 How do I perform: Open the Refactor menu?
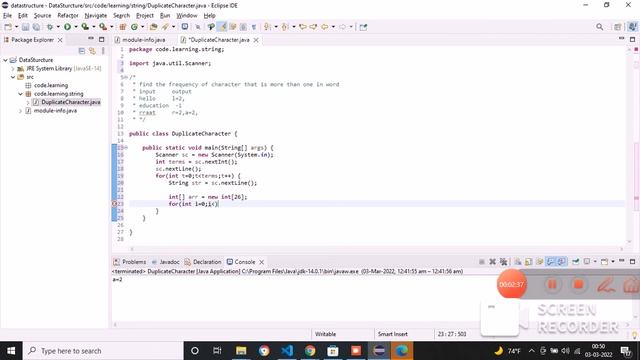[68, 16]
